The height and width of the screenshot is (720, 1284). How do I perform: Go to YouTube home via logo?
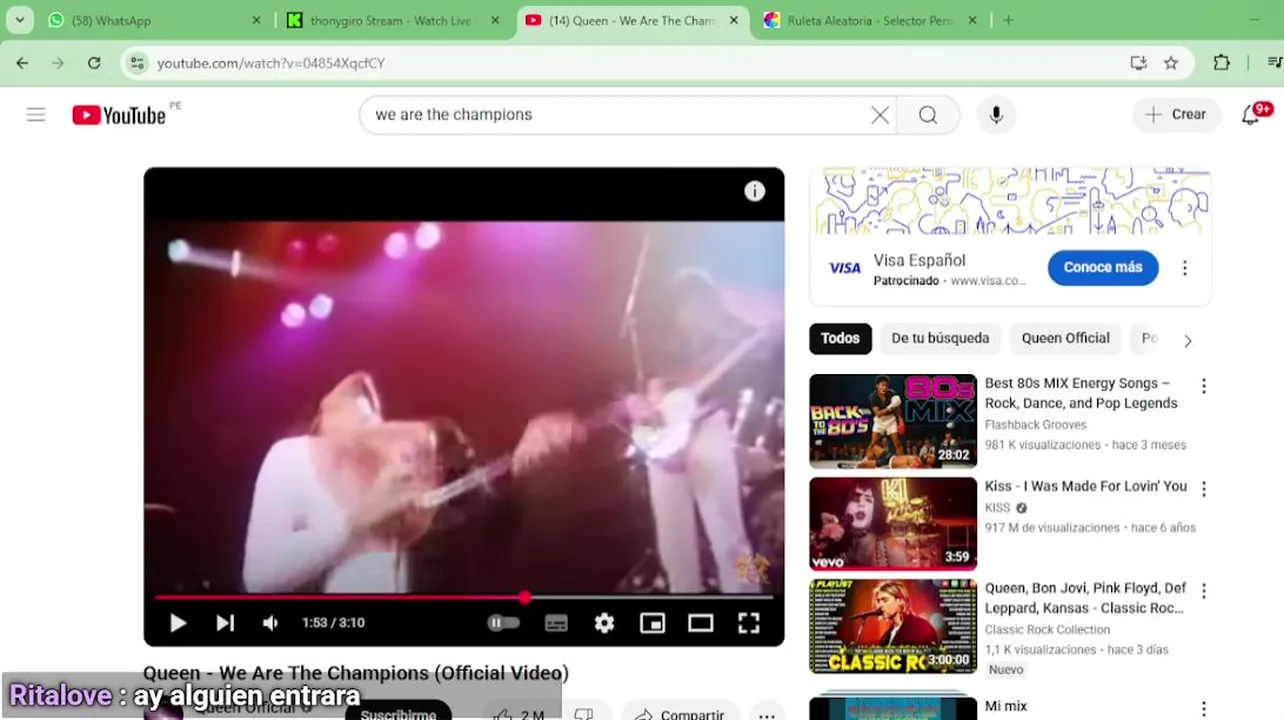pyautogui.click(x=119, y=115)
